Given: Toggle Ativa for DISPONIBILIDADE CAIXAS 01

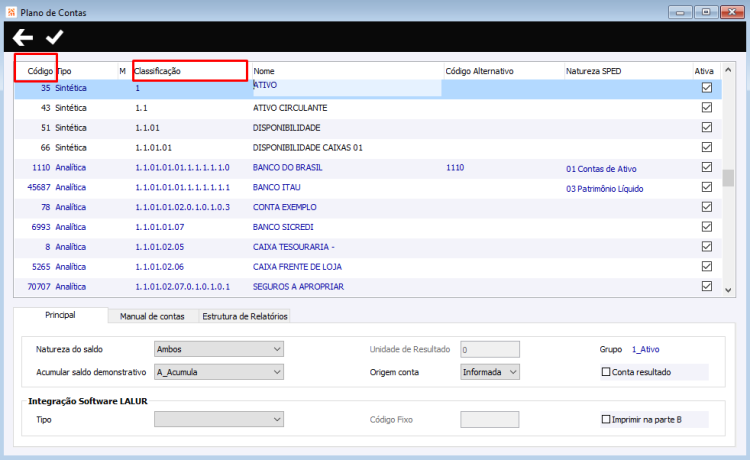Looking at the screenshot, I should [x=706, y=147].
